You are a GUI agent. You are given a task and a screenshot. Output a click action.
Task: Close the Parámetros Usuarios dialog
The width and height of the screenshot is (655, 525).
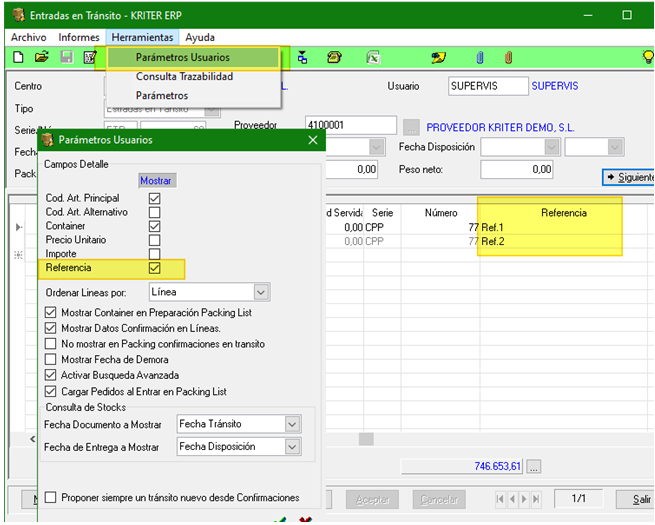(313, 140)
